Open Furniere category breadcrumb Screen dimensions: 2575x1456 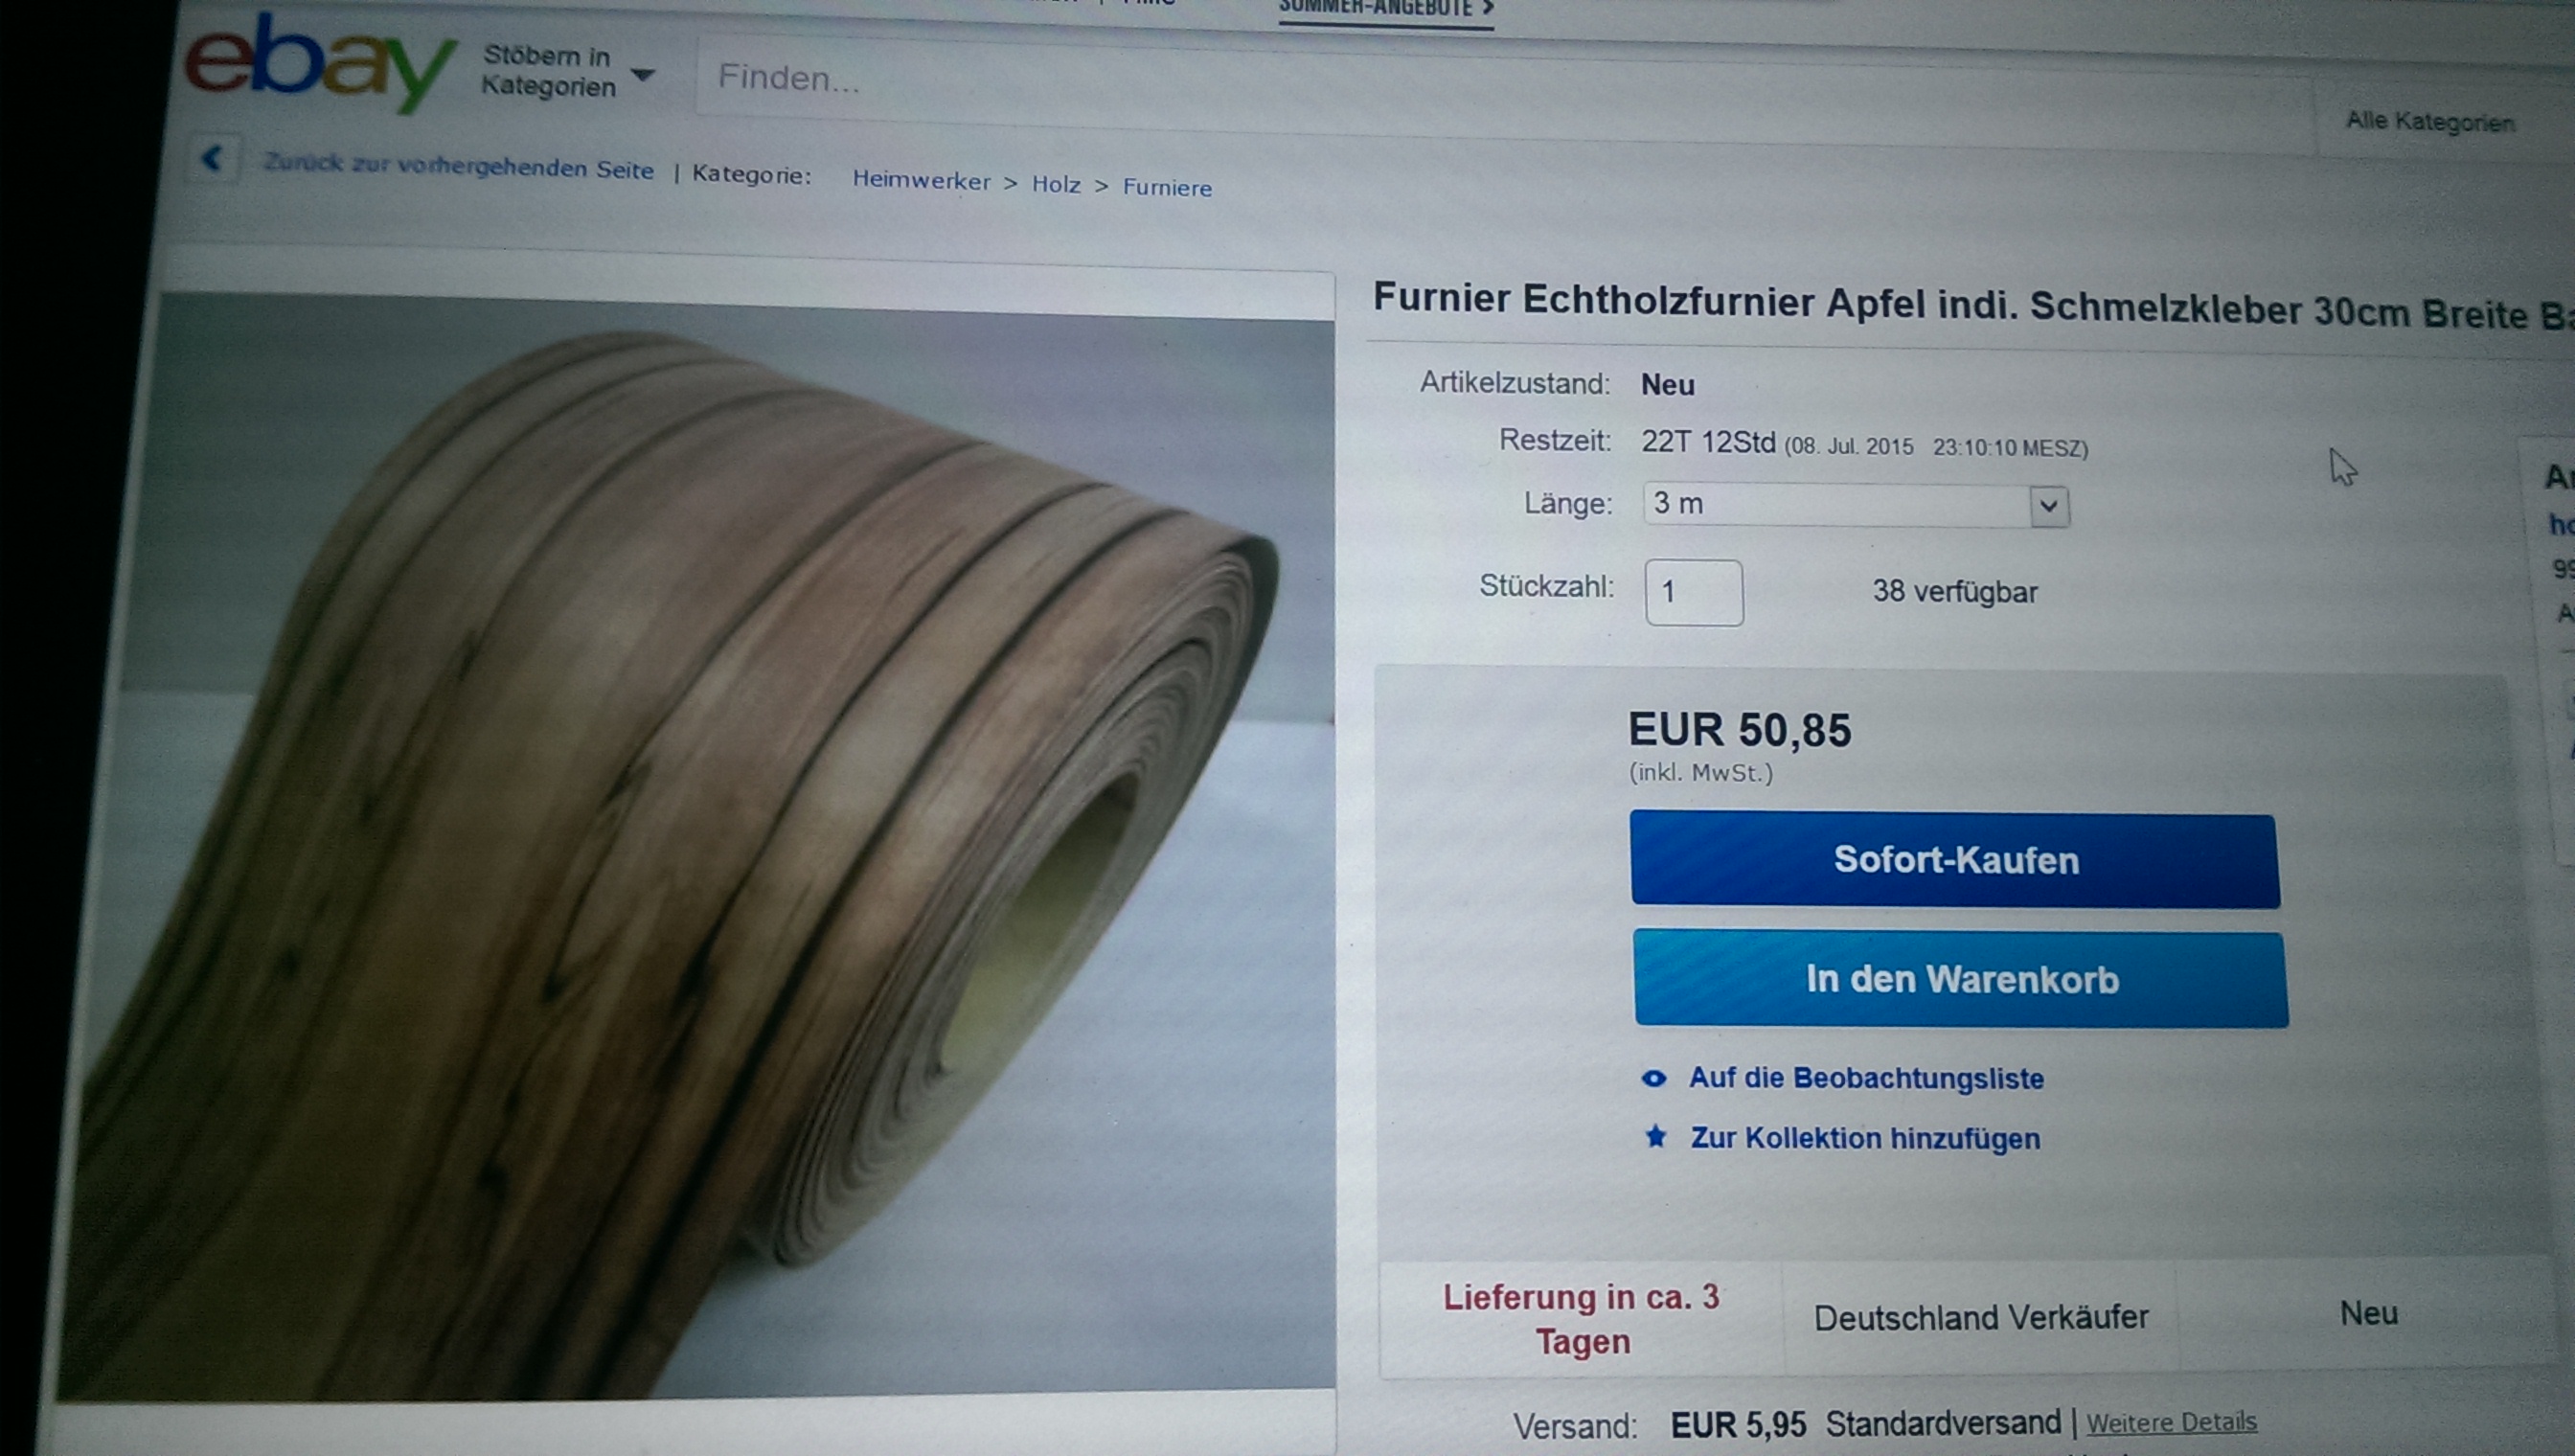coord(1167,188)
